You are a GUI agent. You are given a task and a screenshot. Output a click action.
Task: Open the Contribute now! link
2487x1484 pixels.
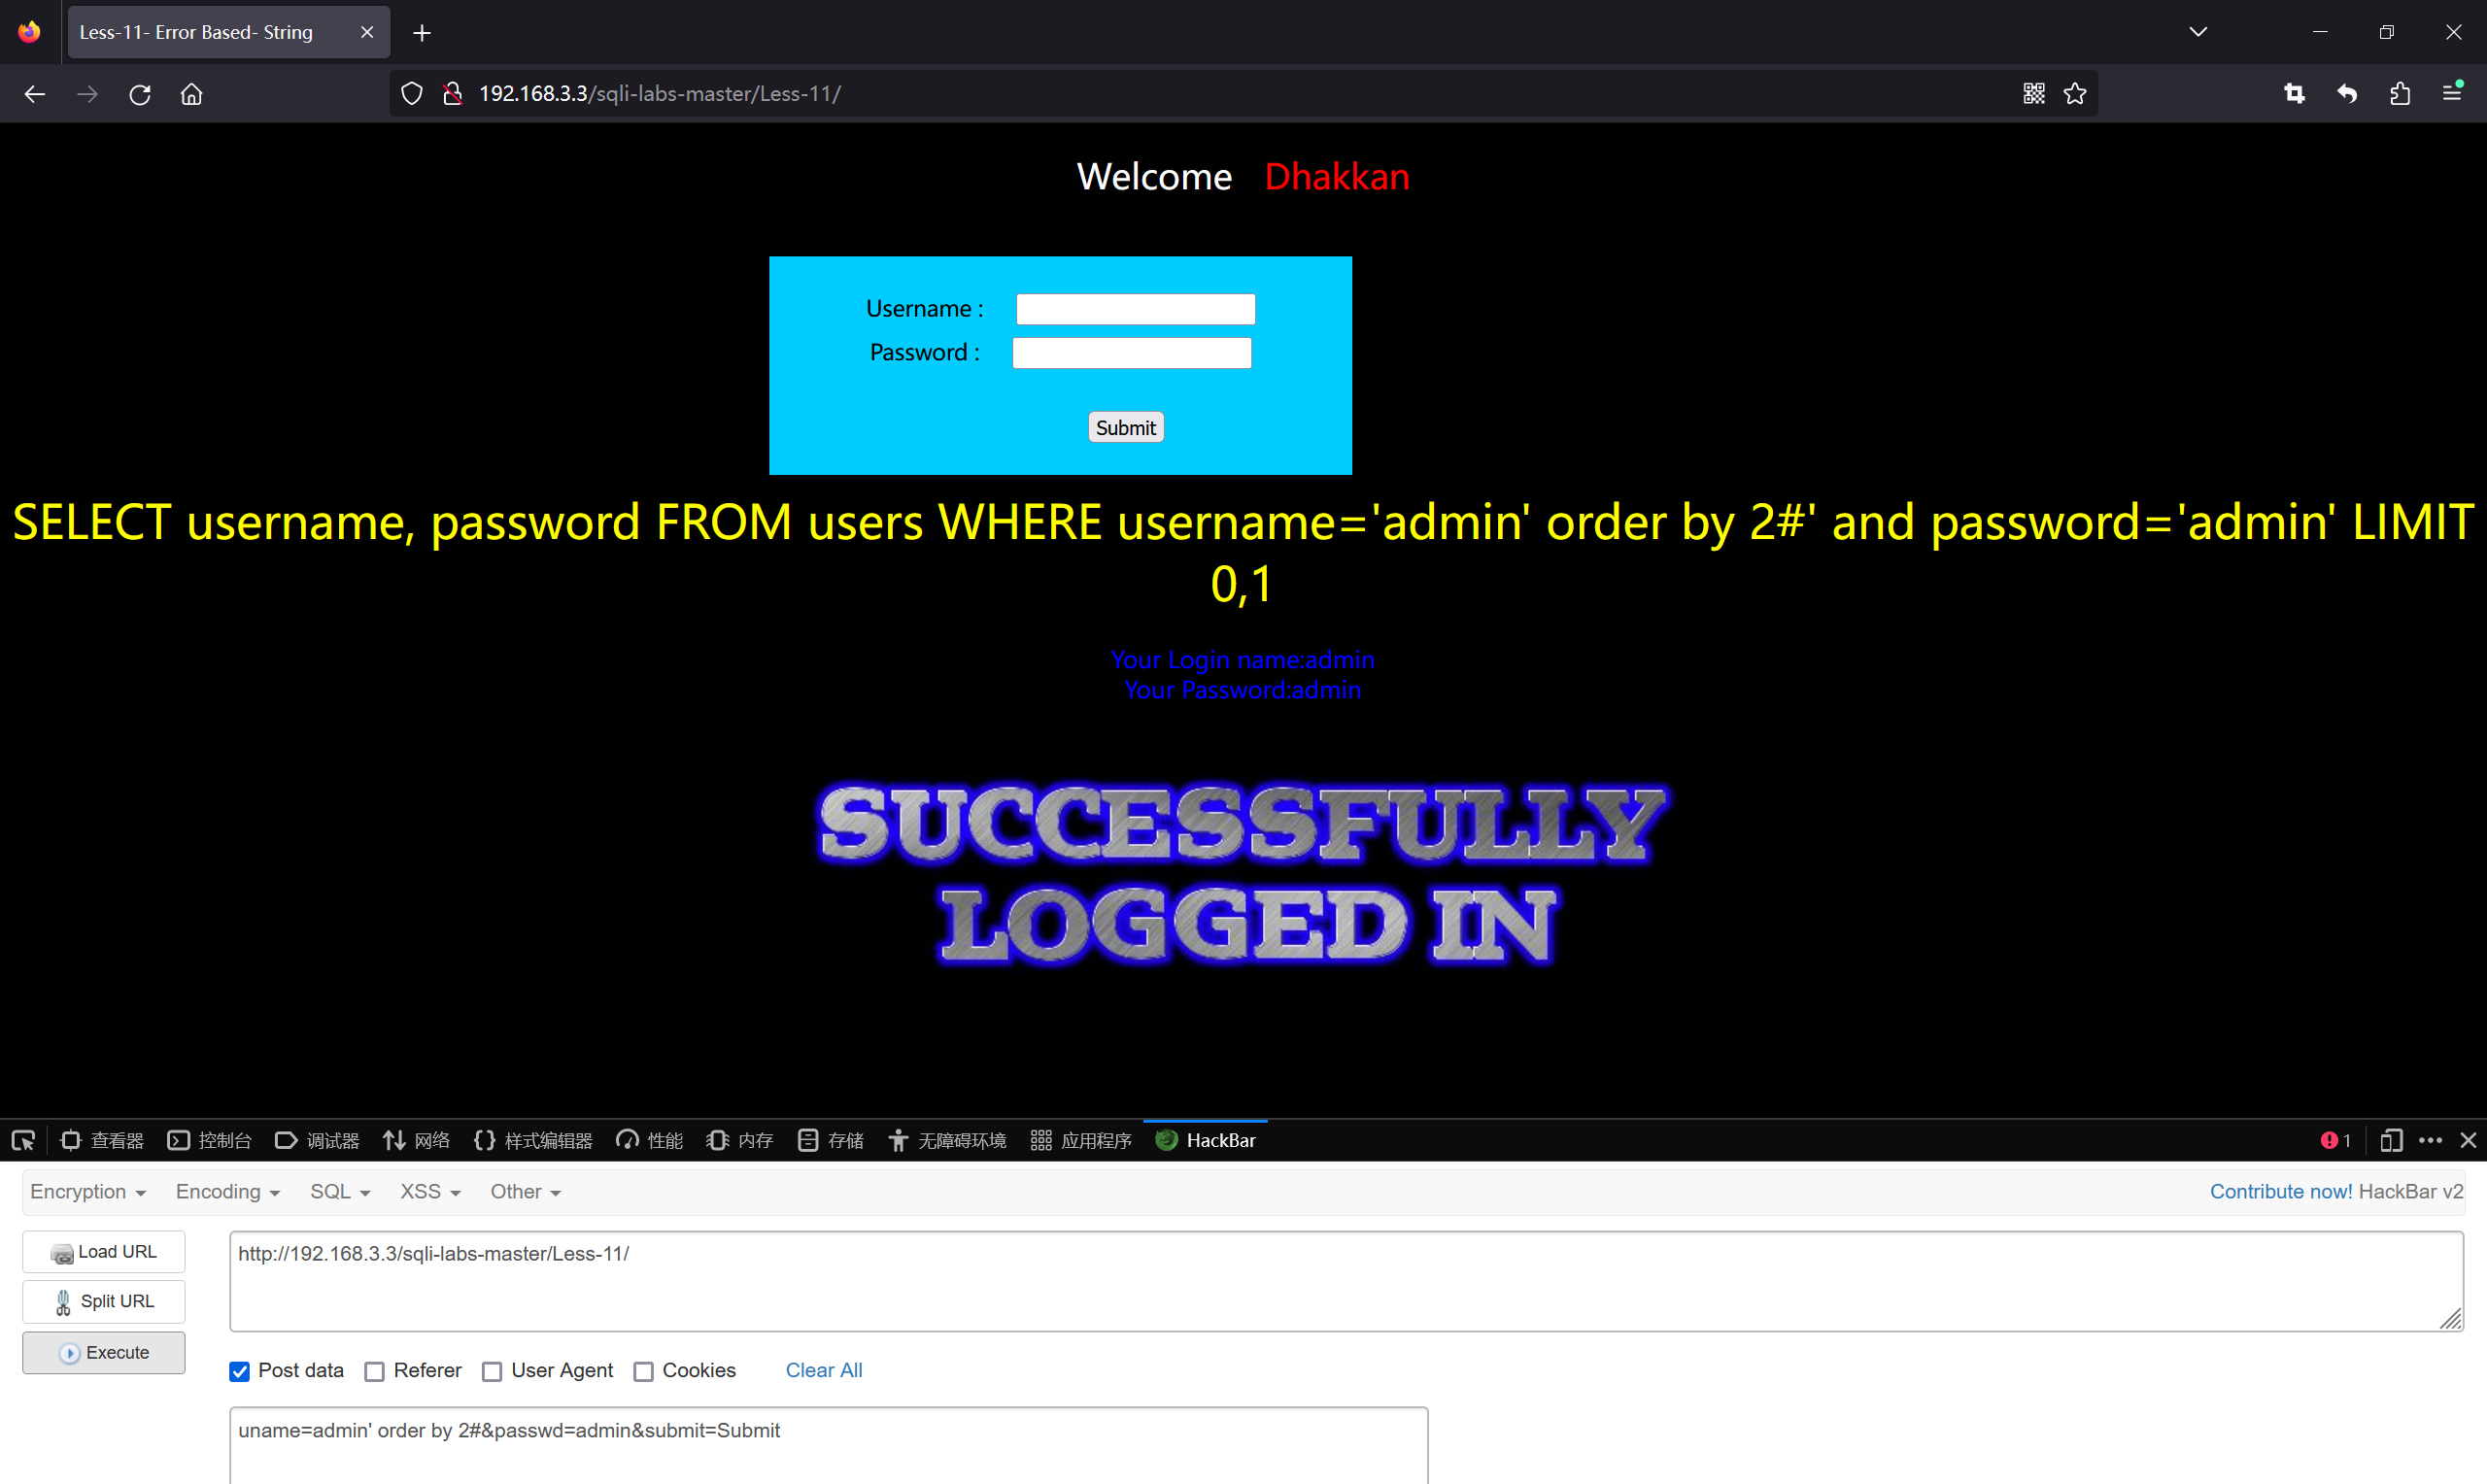[2281, 1191]
